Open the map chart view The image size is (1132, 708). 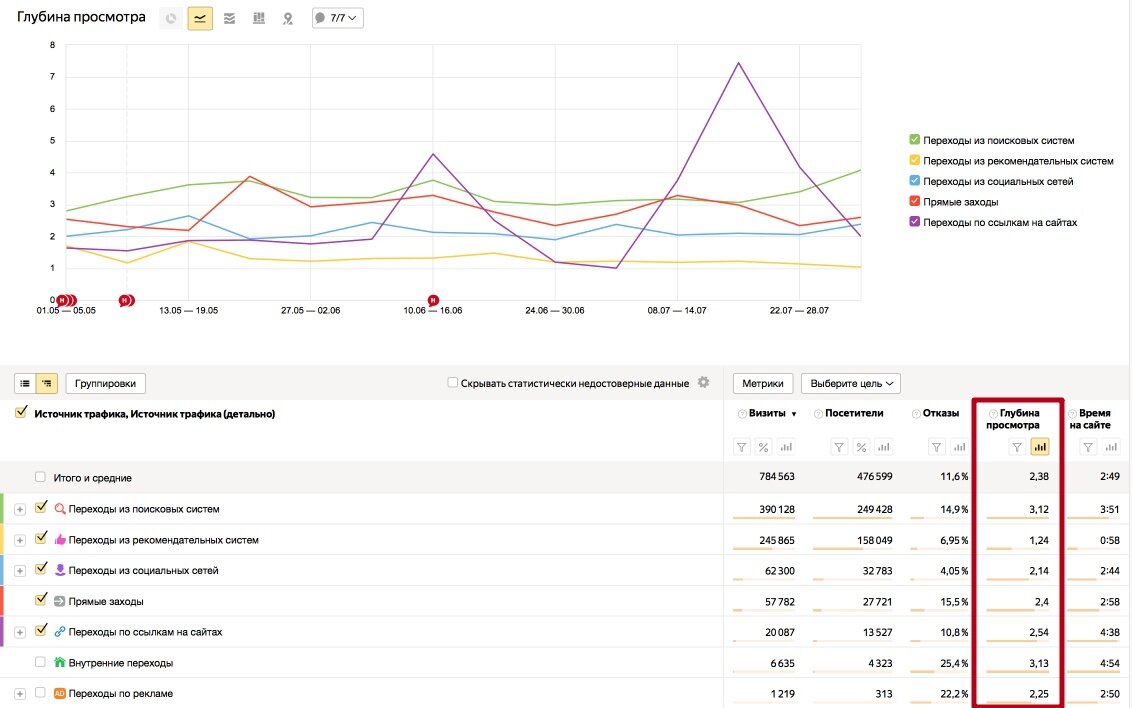tap(288, 18)
